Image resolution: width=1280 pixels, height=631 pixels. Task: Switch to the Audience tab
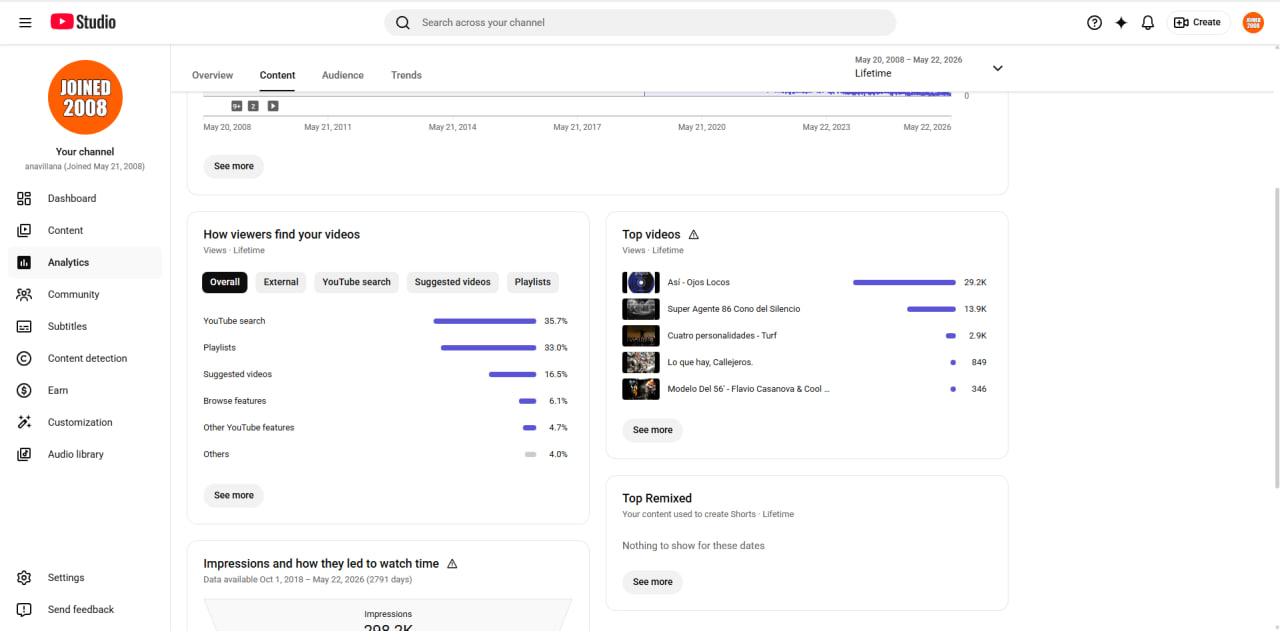pos(343,75)
